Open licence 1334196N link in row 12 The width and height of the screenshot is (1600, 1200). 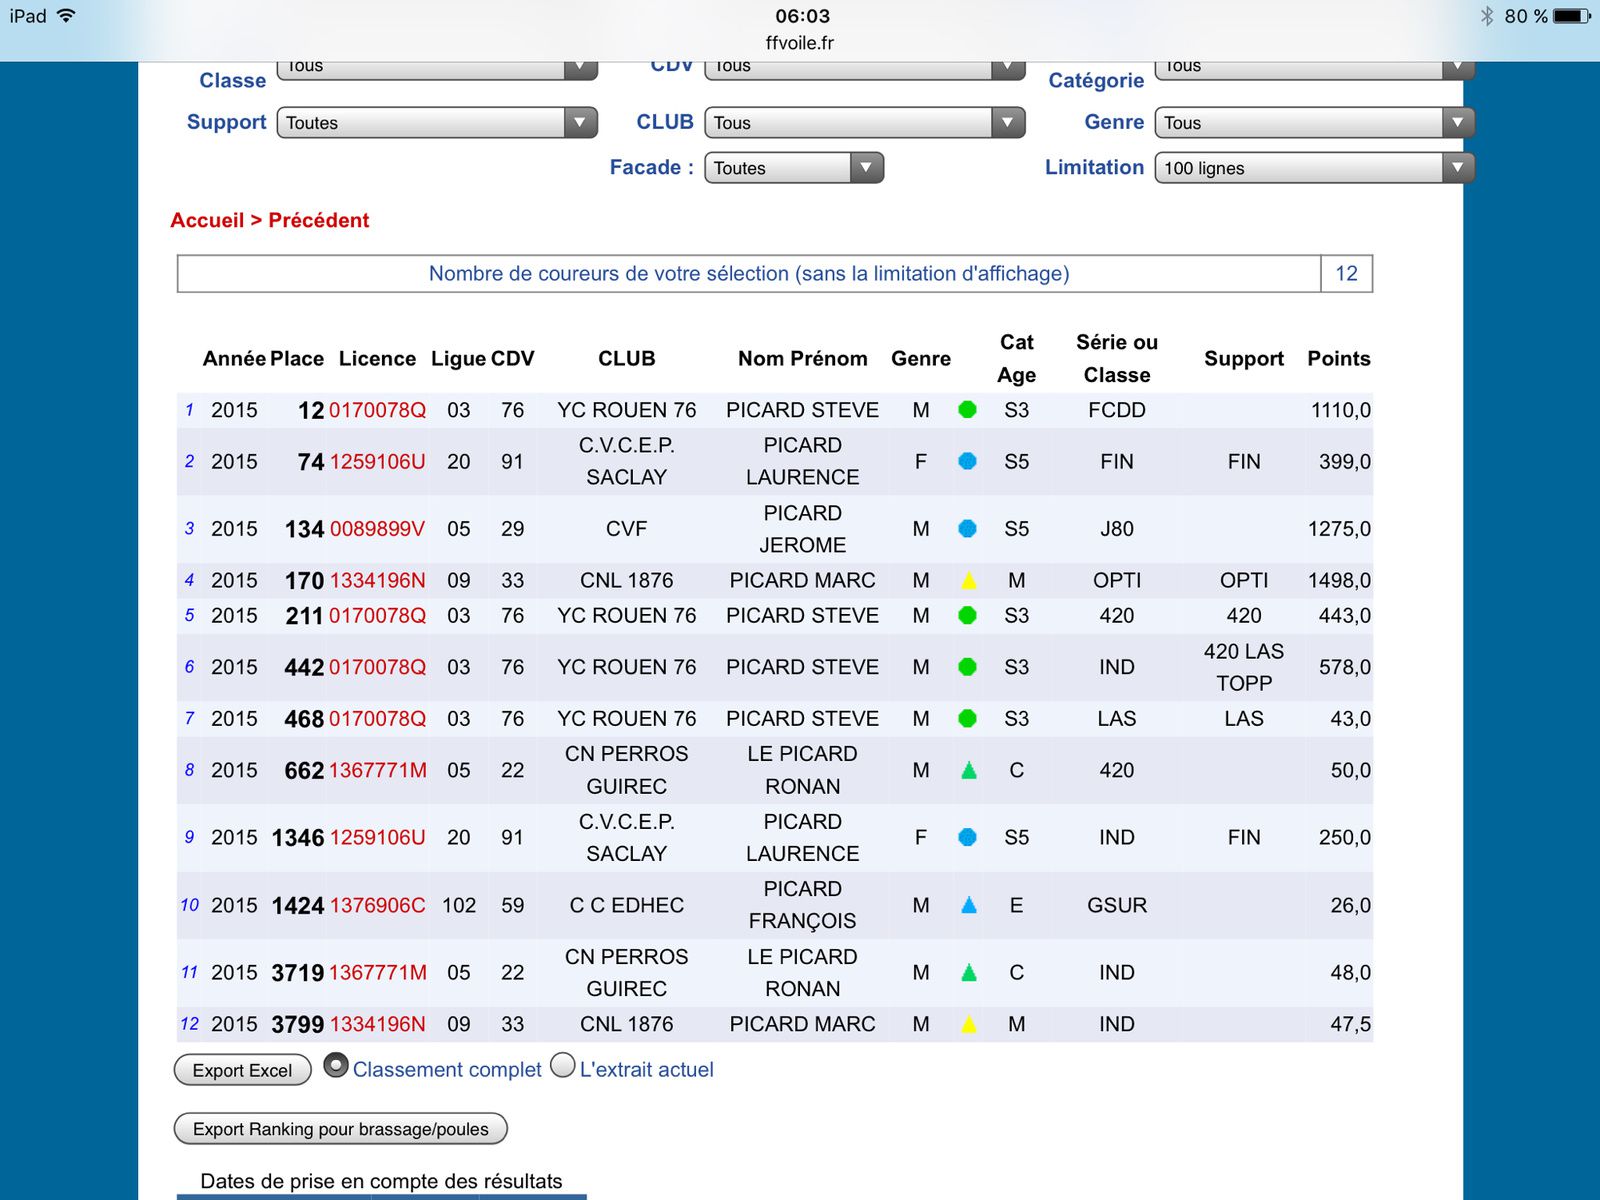point(377,1024)
